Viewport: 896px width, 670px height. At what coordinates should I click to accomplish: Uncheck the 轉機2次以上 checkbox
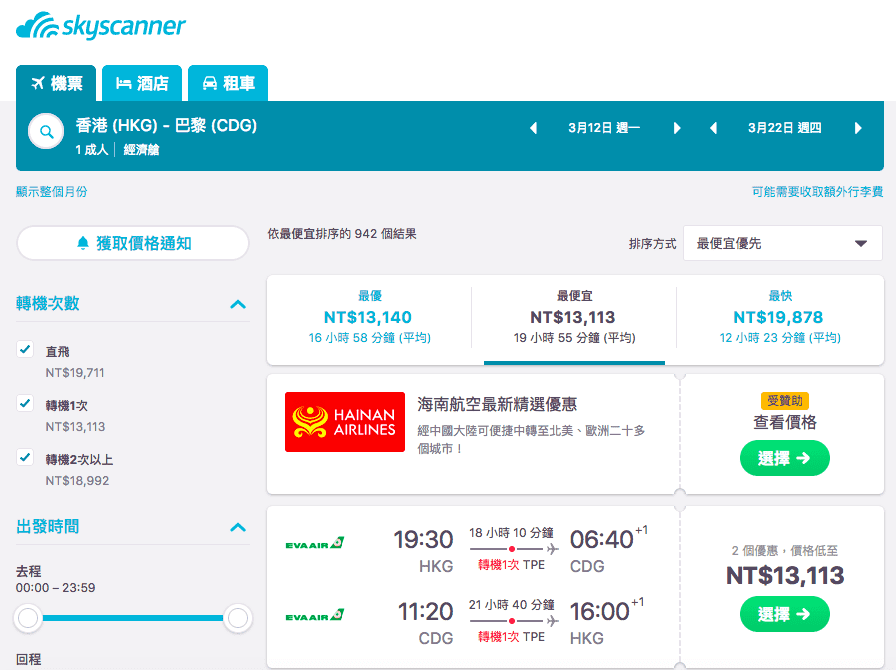25,457
